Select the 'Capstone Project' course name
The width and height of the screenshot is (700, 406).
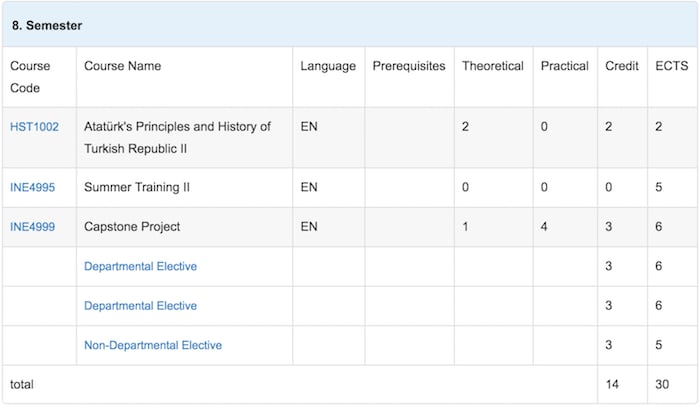[x=132, y=226]
